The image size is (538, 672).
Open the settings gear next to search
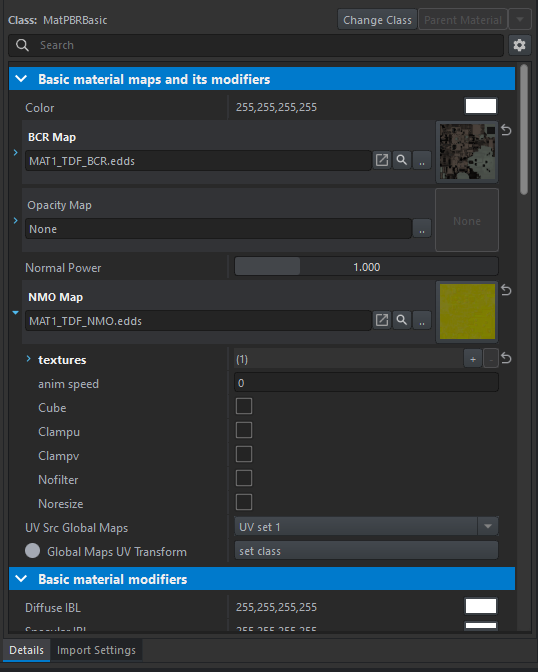click(x=519, y=45)
